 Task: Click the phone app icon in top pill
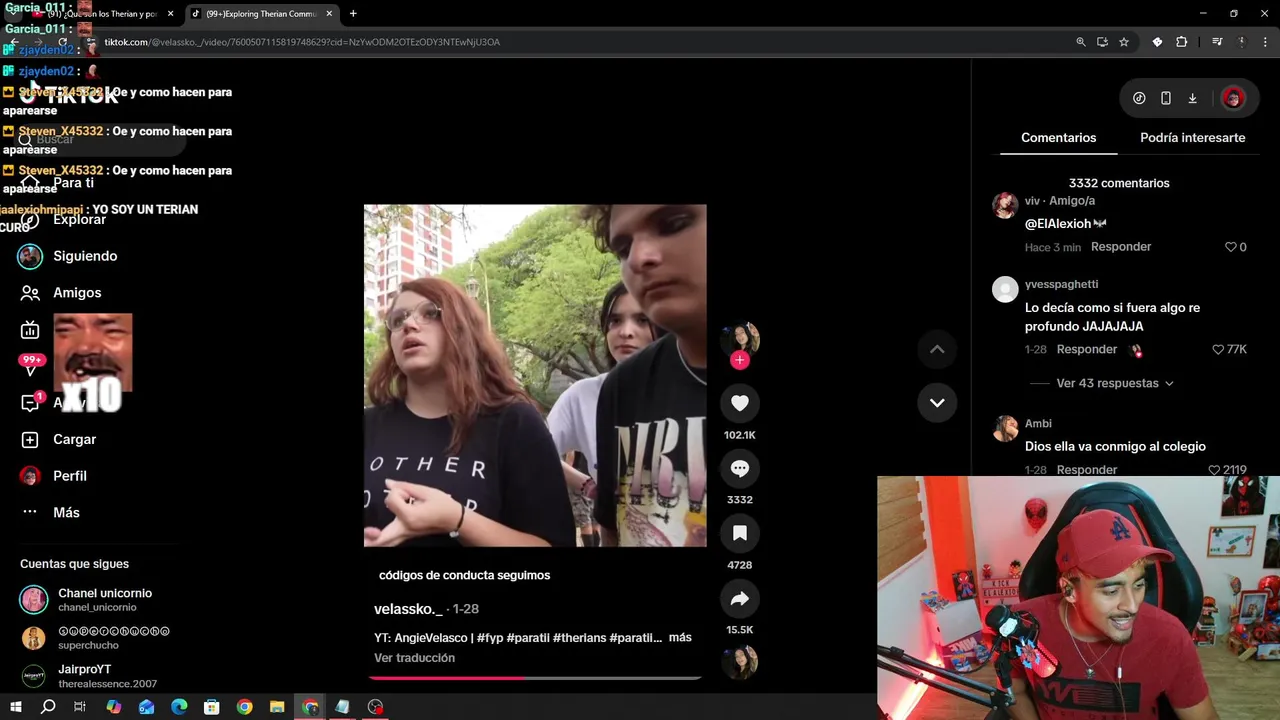pos(1166,98)
